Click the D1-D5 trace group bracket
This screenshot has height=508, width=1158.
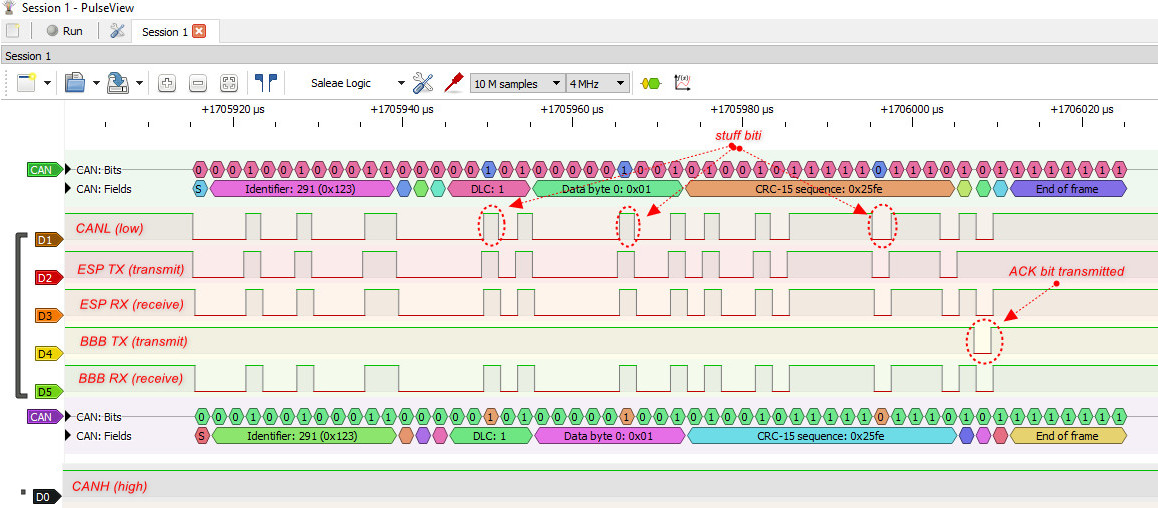[20, 315]
